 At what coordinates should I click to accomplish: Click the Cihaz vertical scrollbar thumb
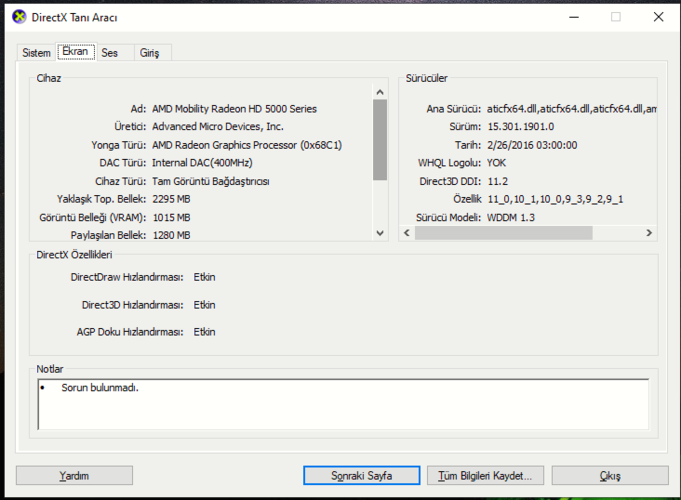[x=380, y=139]
